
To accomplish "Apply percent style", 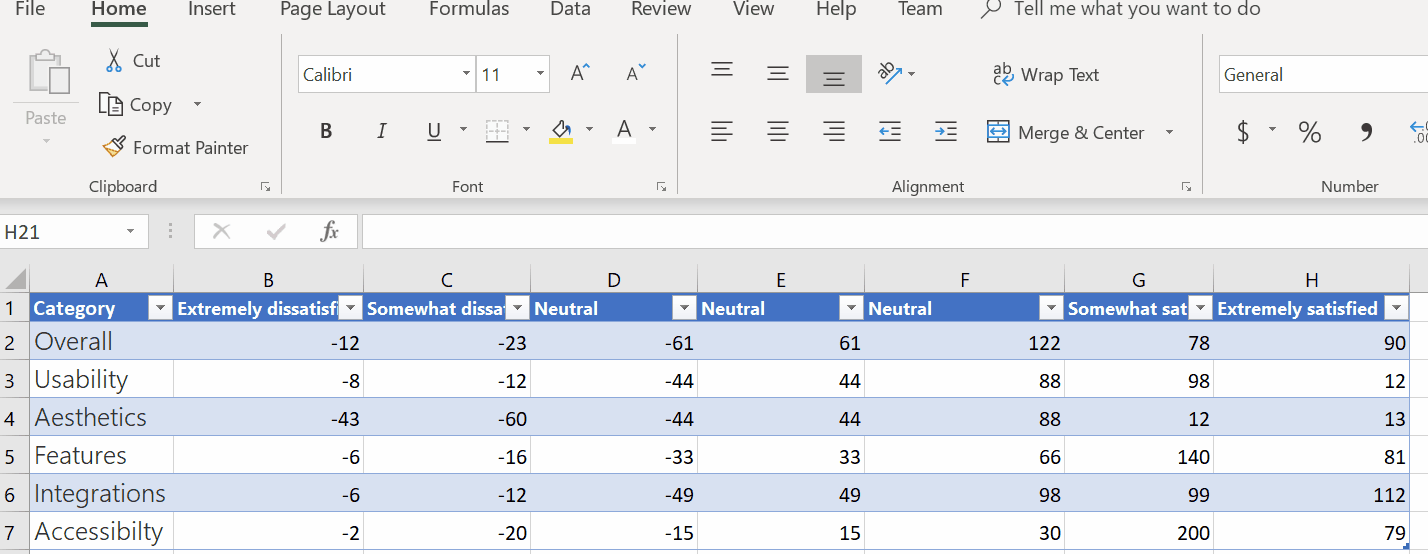I will pos(1310,132).
